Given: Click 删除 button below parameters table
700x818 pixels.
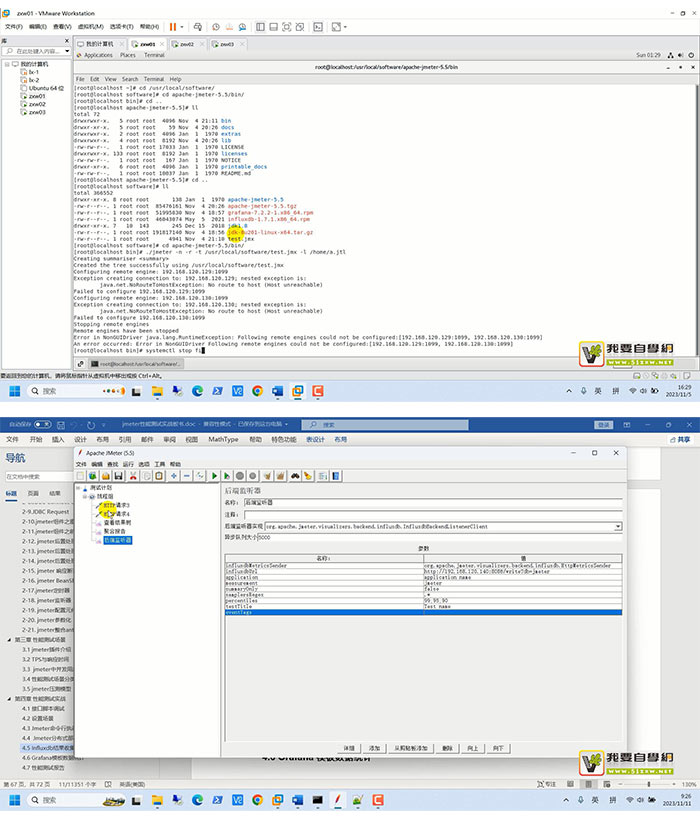Looking at the screenshot, I should [x=448, y=748].
